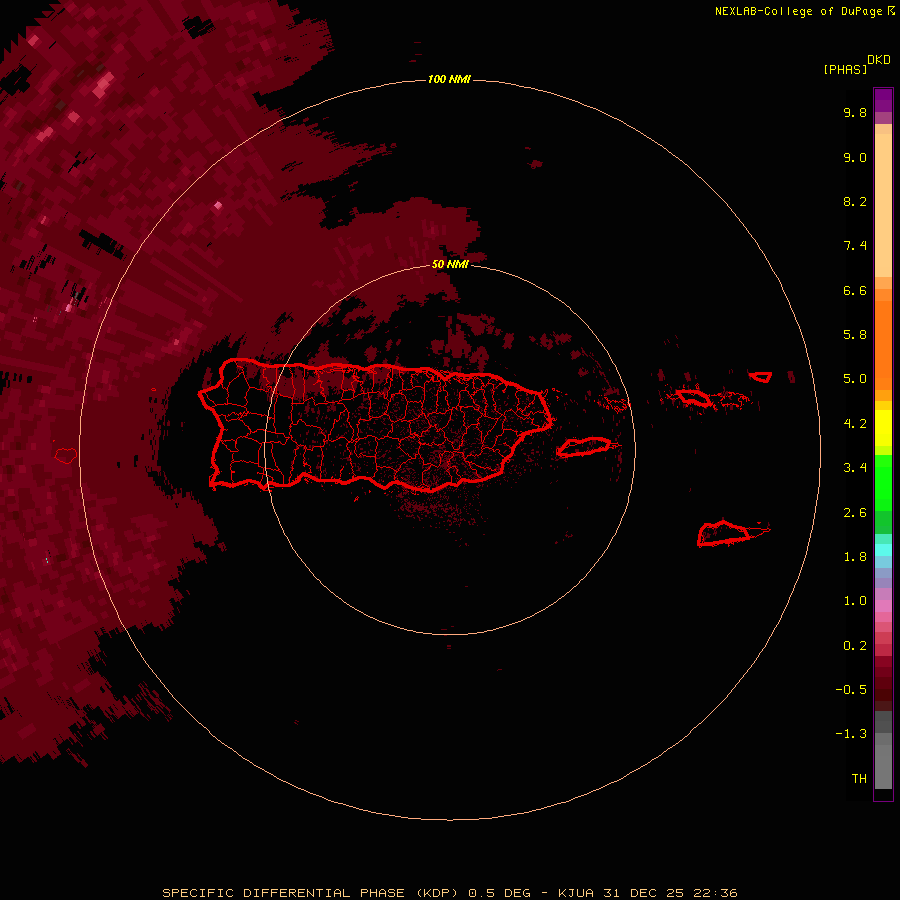
Task: Select the 5.0 scale label
Action: 855,379
